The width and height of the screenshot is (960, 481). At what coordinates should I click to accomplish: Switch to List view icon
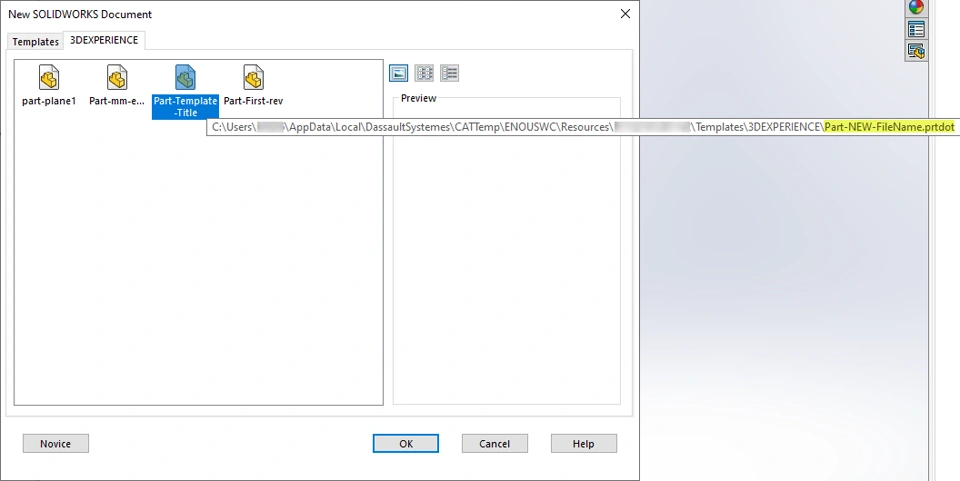click(424, 73)
